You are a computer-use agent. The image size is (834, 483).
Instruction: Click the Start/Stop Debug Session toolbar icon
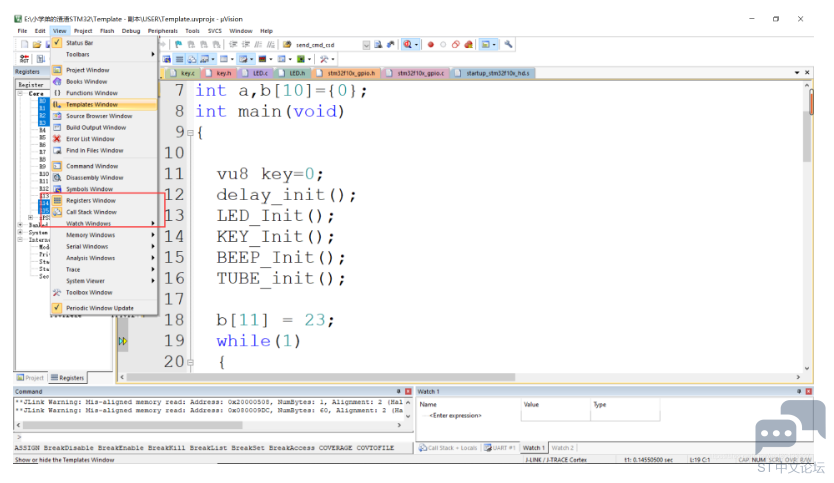(x=407, y=45)
